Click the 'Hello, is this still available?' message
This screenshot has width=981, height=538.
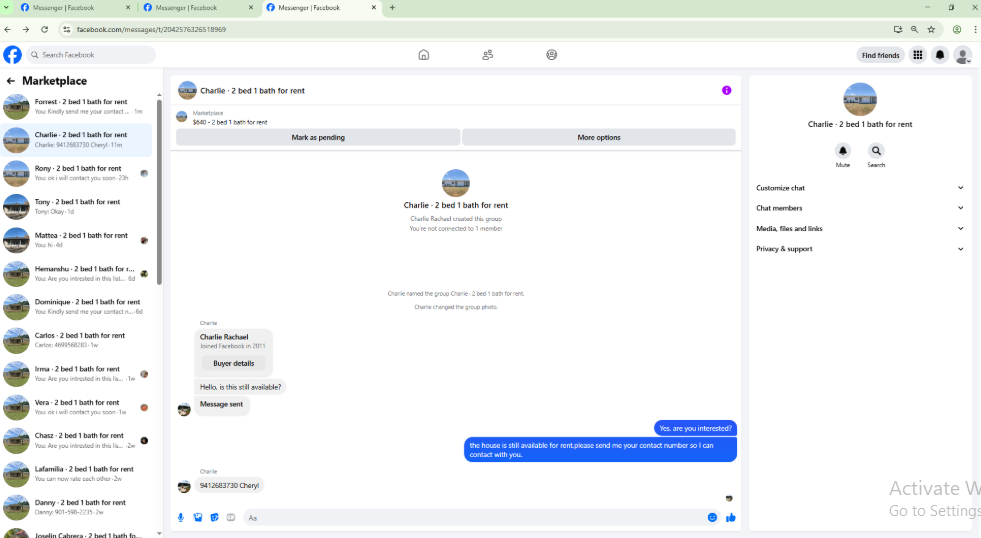[x=240, y=387]
